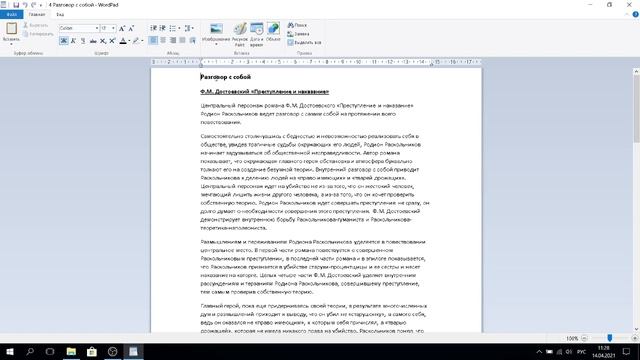Image resolution: width=640 pixels, height=360 pixels.
Task: Toggle center text alignment
Action: click(x=163, y=40)
